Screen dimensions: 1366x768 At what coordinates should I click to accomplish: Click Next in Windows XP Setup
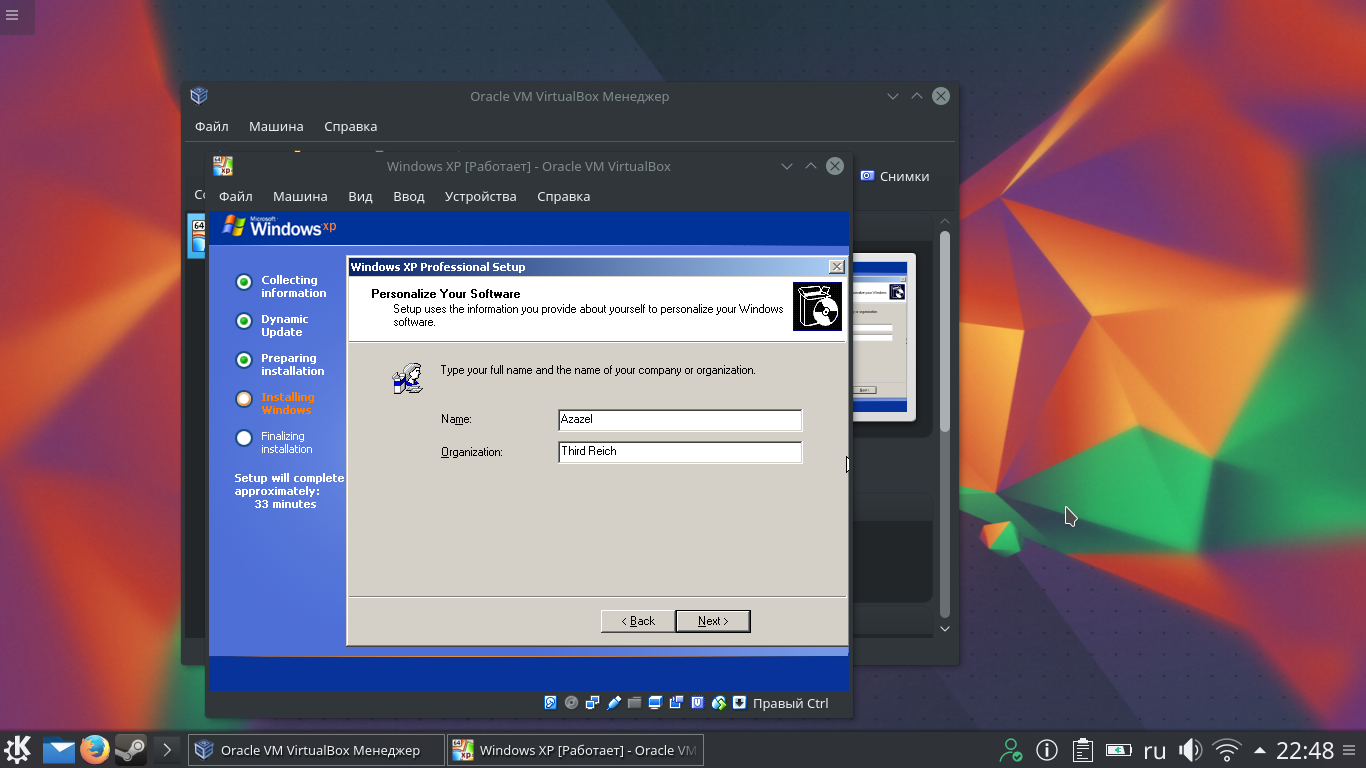coord(713,621)
